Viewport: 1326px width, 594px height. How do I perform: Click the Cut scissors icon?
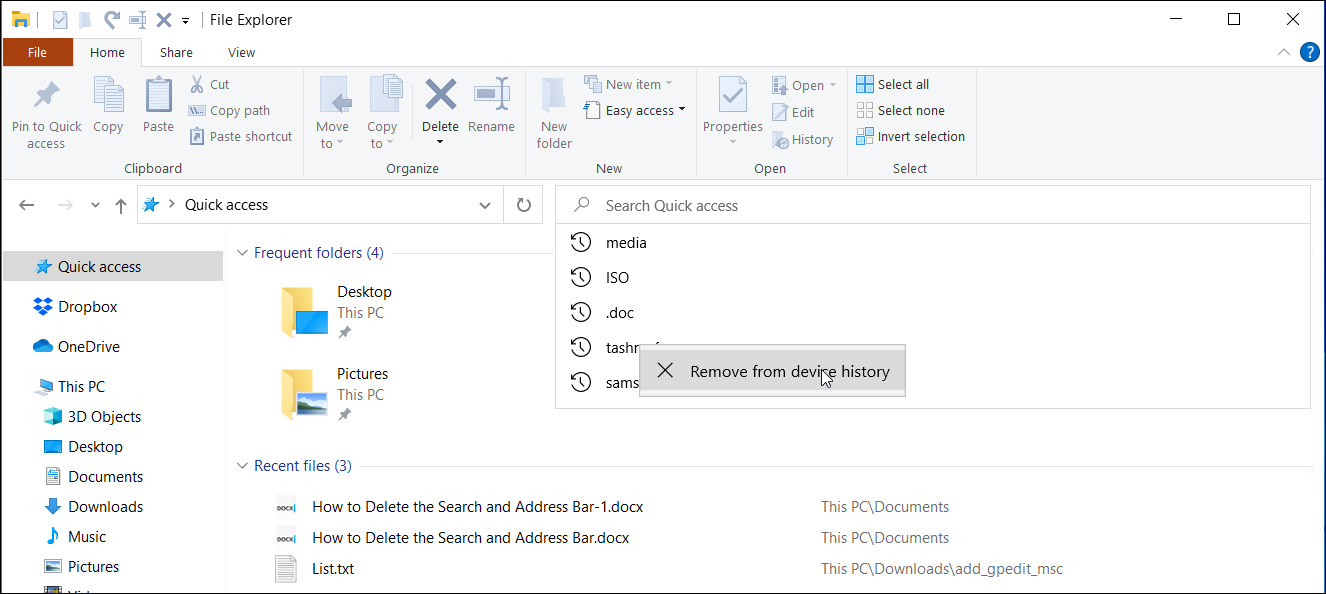[x=197, y=85]
